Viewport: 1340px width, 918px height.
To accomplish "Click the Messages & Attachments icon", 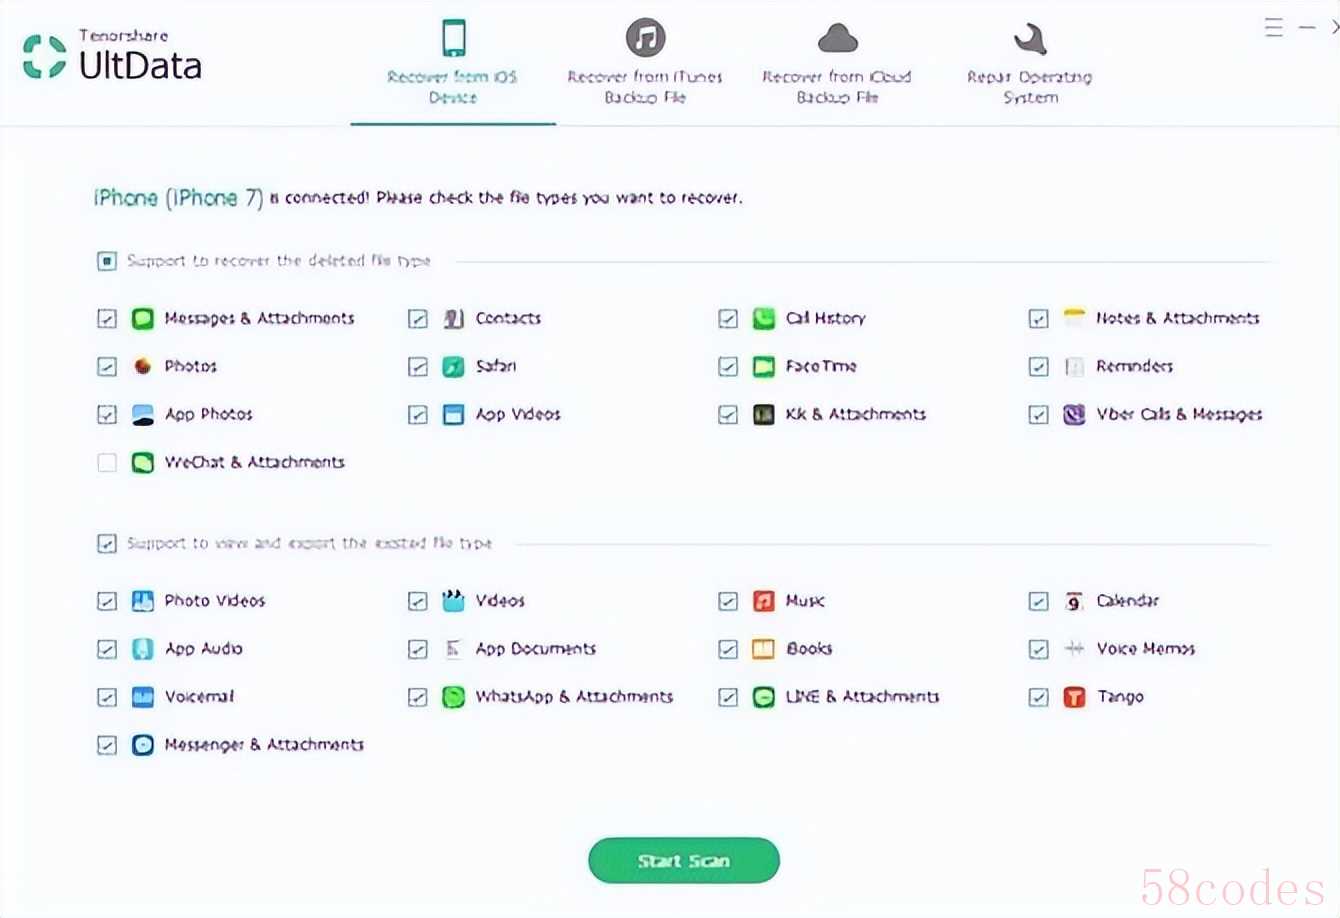I will (x=143, y=318).
